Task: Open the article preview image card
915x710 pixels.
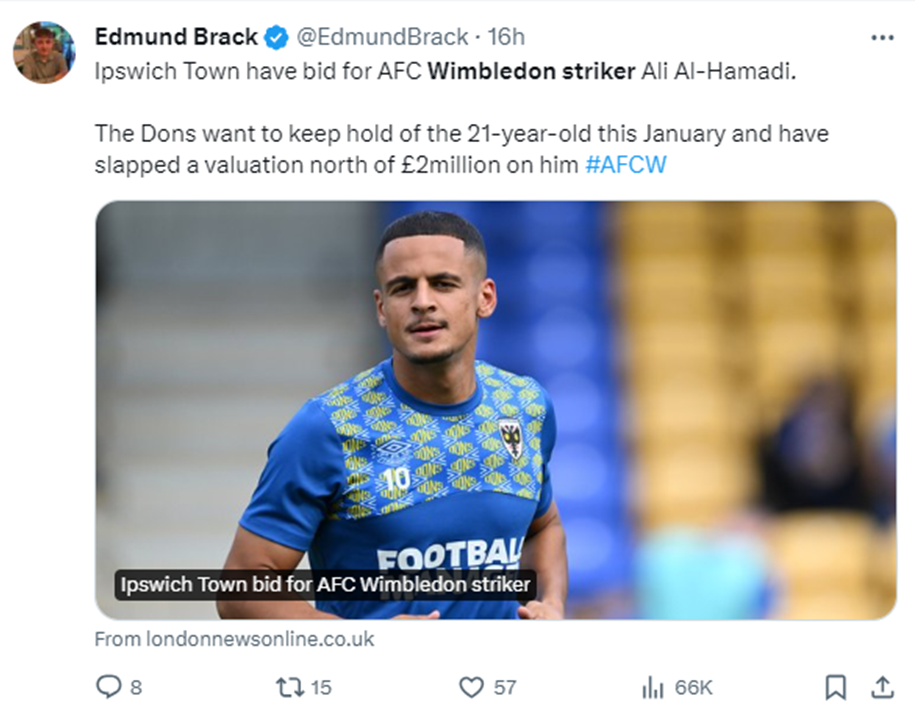Action: 496,410
